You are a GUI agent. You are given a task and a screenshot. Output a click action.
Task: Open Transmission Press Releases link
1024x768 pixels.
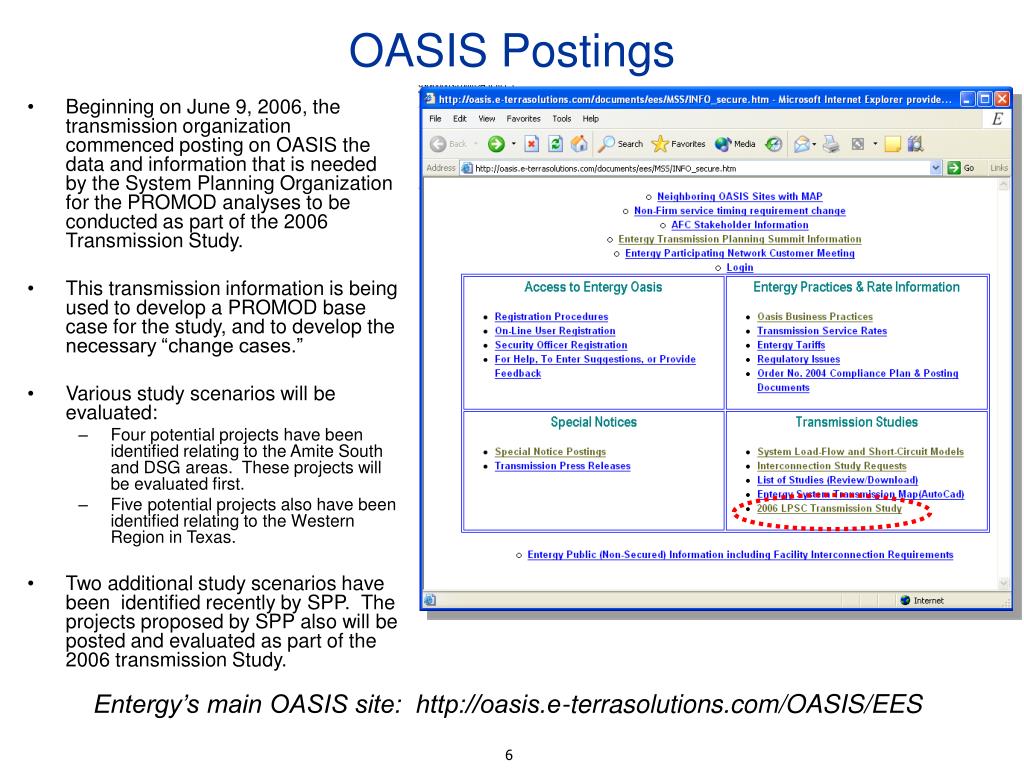pyautogui.click(x=562, y=466)
